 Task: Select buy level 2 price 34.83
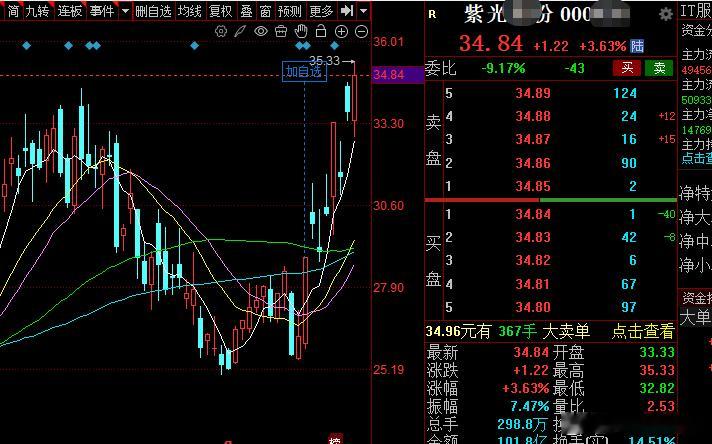pyautogui.click(x=533, y=237)
